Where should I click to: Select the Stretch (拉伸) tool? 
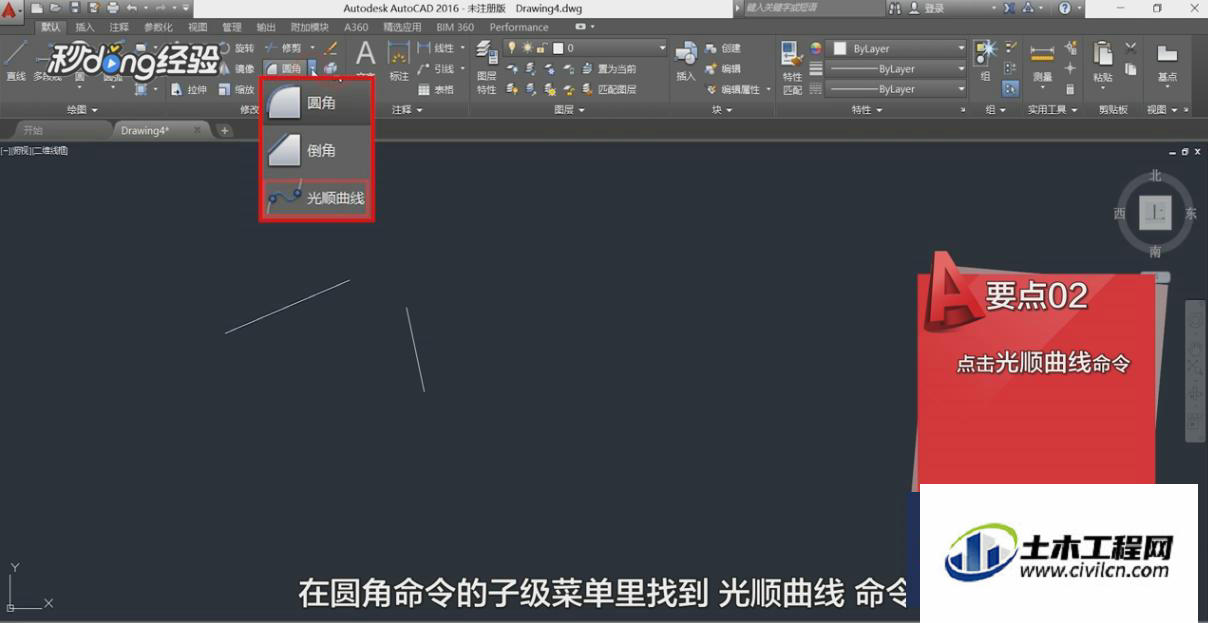189,89
